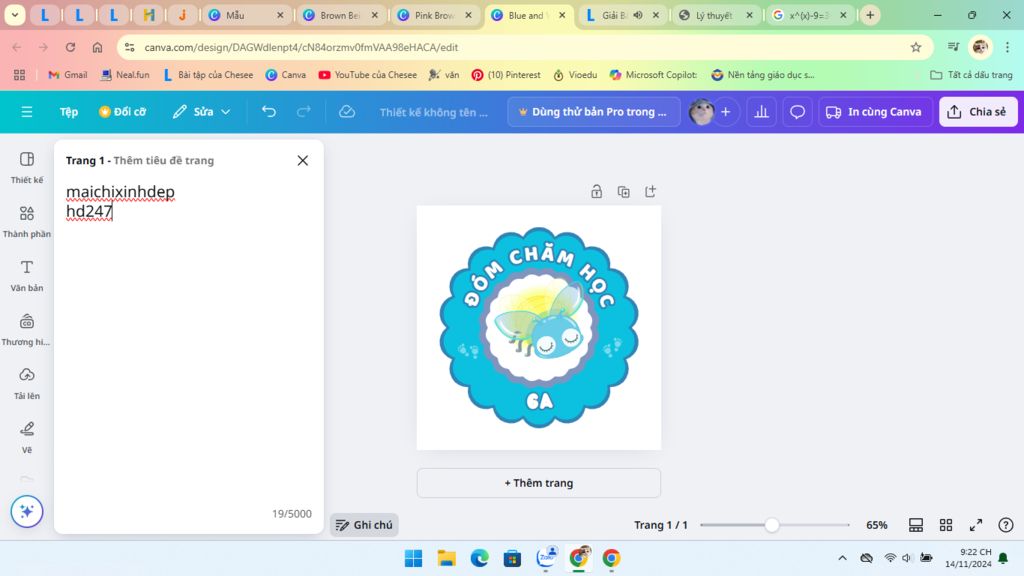Open the Gmail bookmark
Image resolution: width=1024 pixels, height=576 pixels.
(x=68, y=75)
